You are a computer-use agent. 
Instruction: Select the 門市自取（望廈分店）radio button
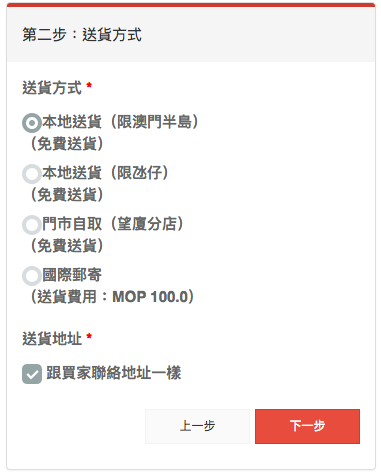[32, 225]
